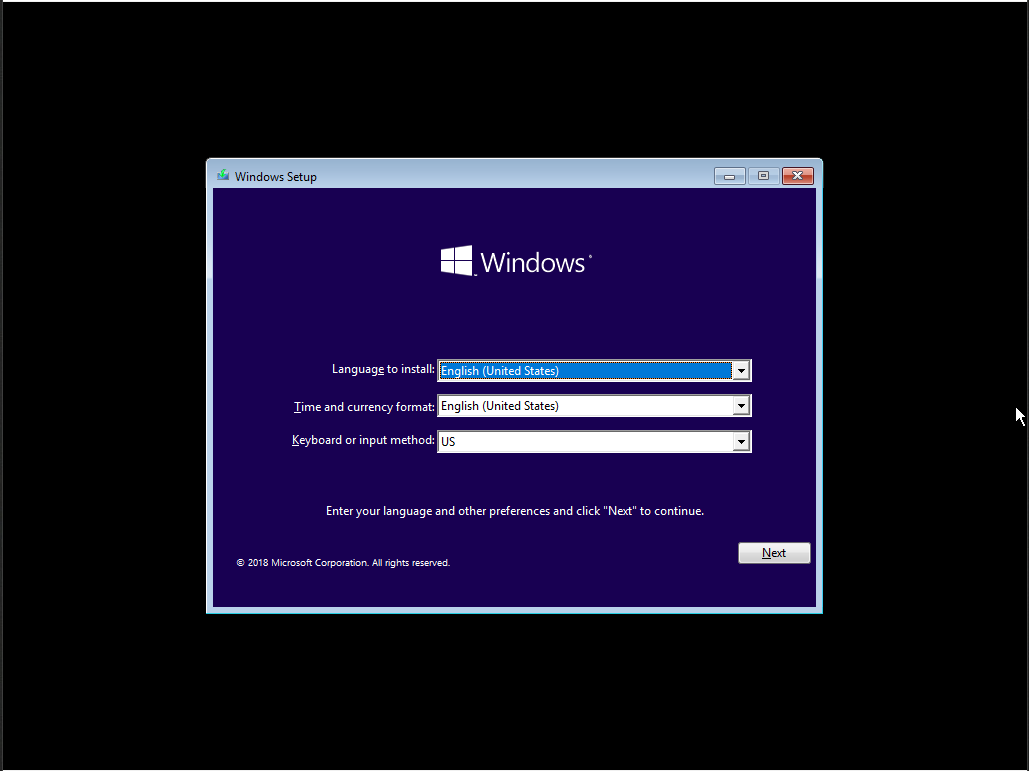Click the 'Enter your language and other preferences' instruction text
1029x771 pixels.
click(514, 511)
